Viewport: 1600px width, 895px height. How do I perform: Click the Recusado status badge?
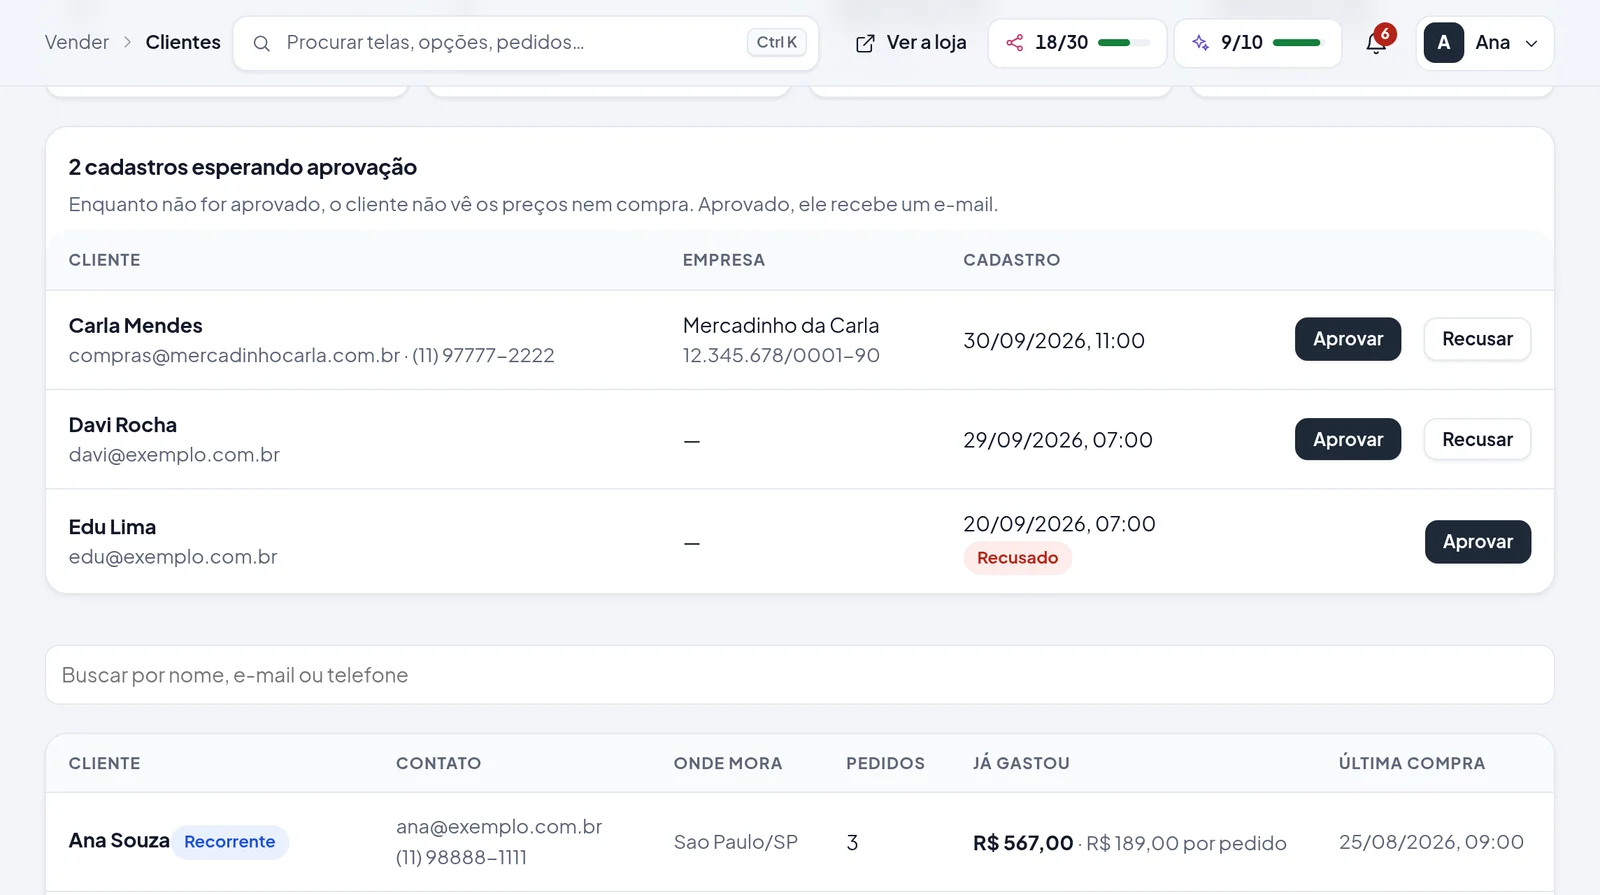click(x=1017, y=558)
